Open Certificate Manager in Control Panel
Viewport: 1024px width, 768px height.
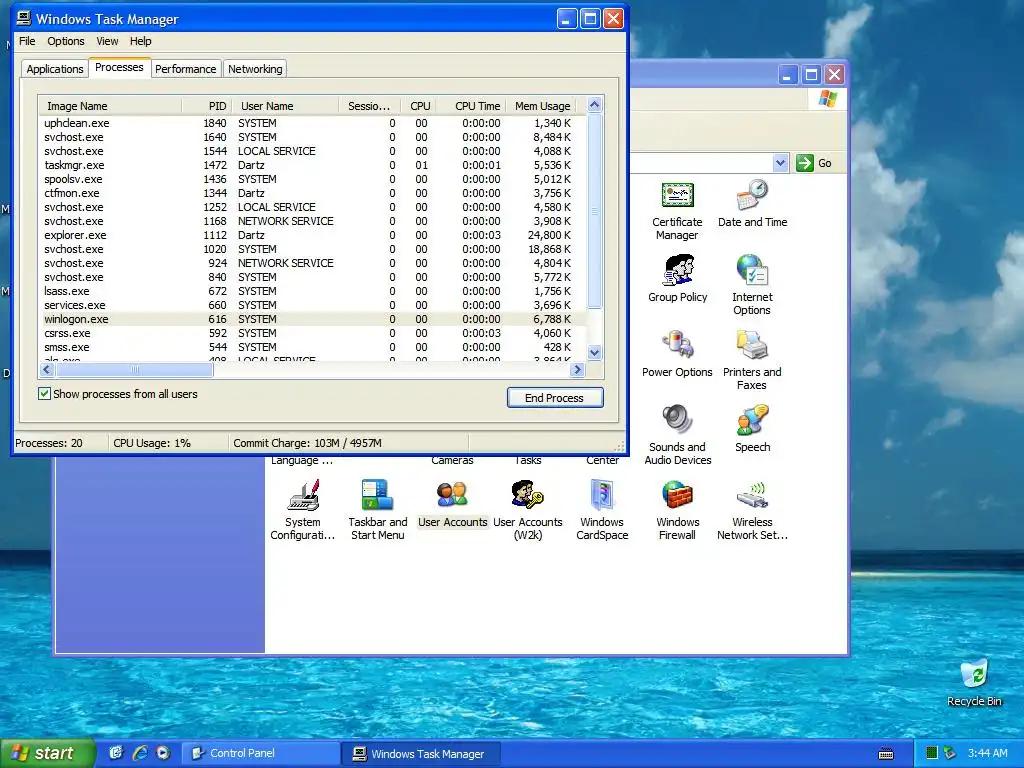[x=677, y=195]
